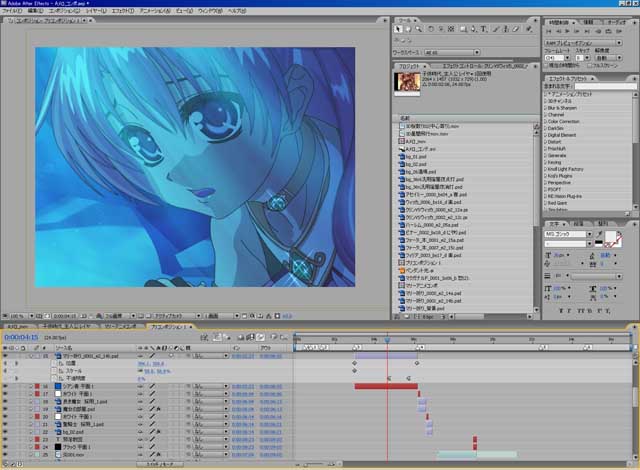640x470 pixels.
Task: Click scale value of the expanded layer
Action: tap(157, 371)
